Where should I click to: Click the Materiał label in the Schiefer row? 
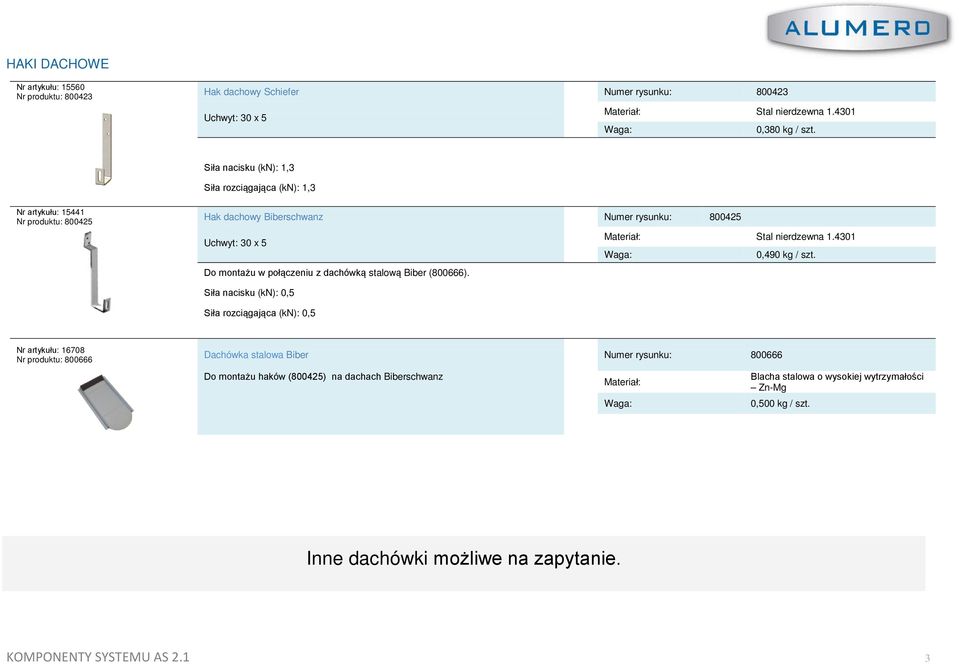coord(622,111)
